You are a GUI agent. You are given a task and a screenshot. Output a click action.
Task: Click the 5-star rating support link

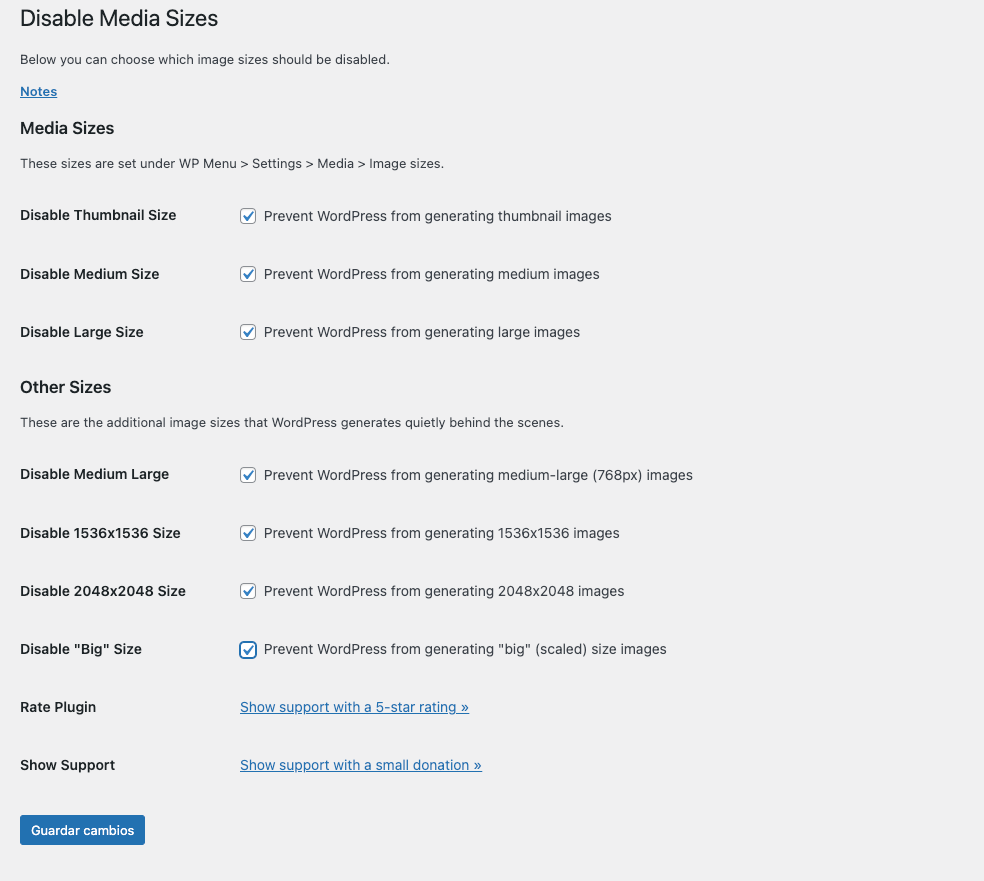pos(354,707)
